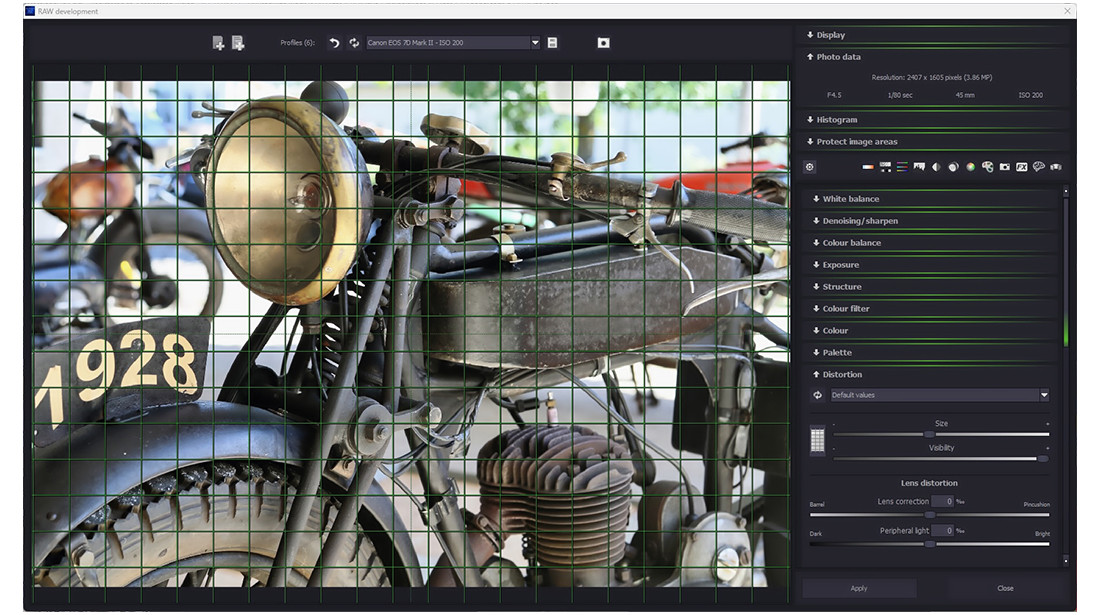Click the save profile disk icon
This screenshot has height=615, width=1100.
[553, 43]
